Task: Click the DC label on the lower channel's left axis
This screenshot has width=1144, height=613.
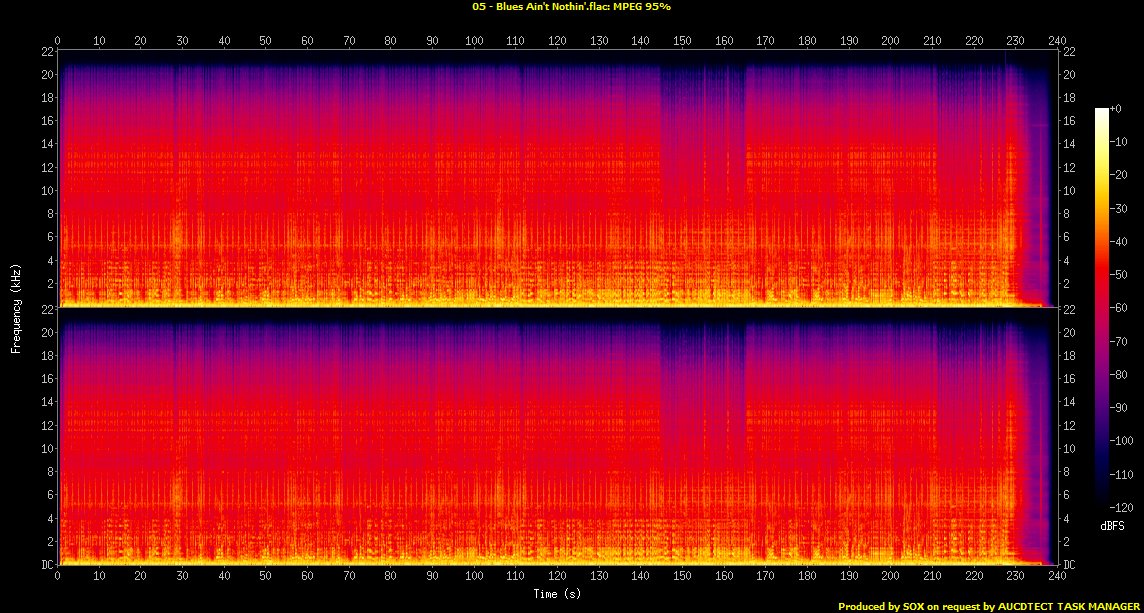Action: 47,565
